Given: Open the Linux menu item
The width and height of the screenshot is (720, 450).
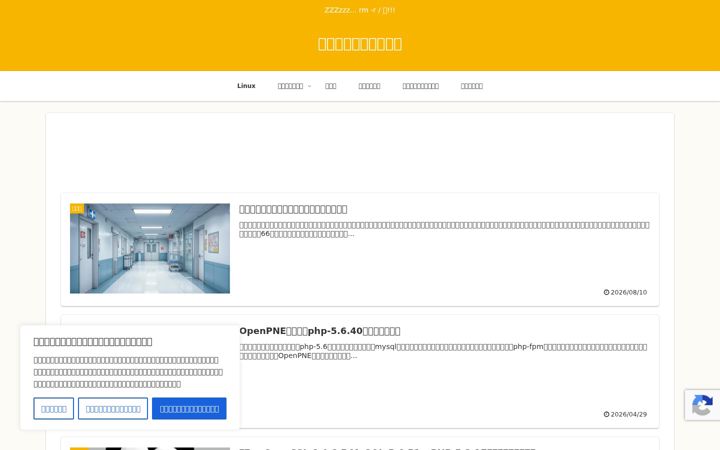Looking at the screenshot, I should tap(246, 86).
